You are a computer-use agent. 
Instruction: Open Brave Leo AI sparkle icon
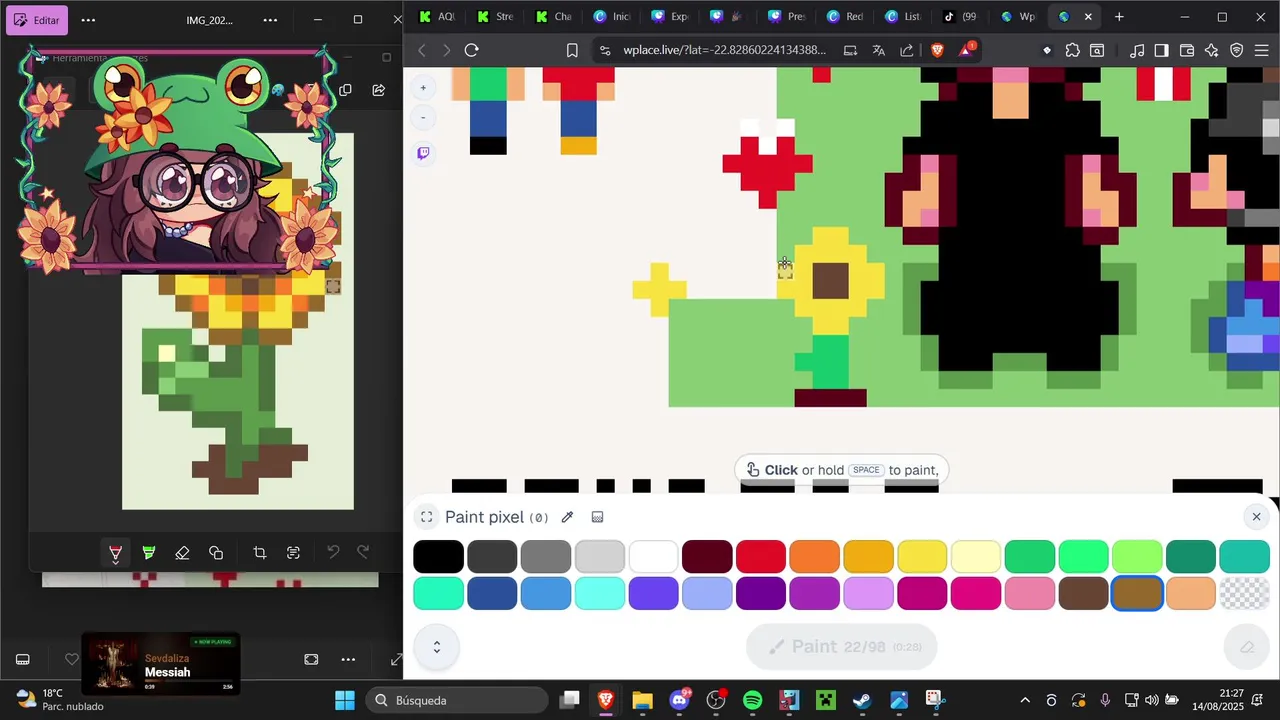point(1212,50)
